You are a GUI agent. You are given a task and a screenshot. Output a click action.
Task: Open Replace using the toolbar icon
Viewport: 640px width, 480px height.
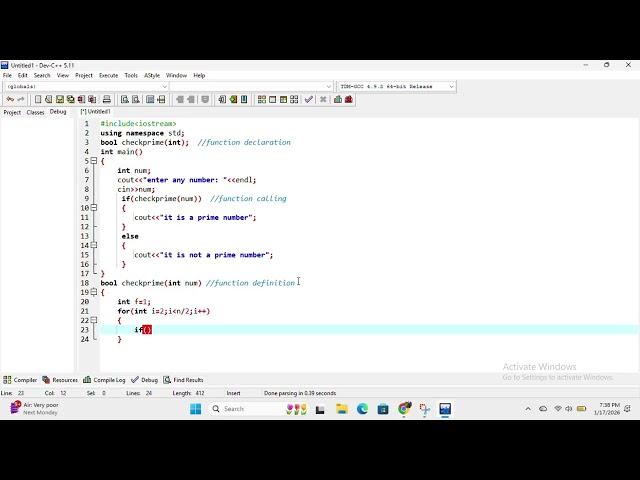pos(136,99)
